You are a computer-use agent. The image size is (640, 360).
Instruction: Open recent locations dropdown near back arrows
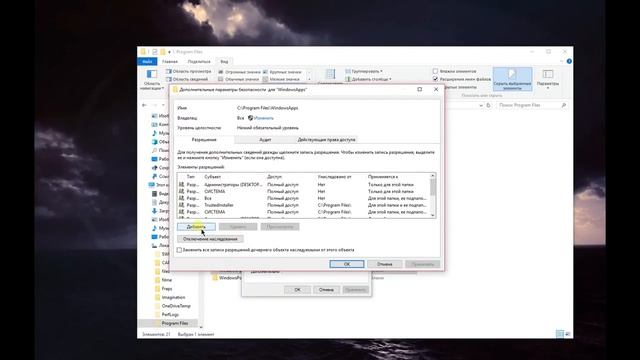click(164, 105)
